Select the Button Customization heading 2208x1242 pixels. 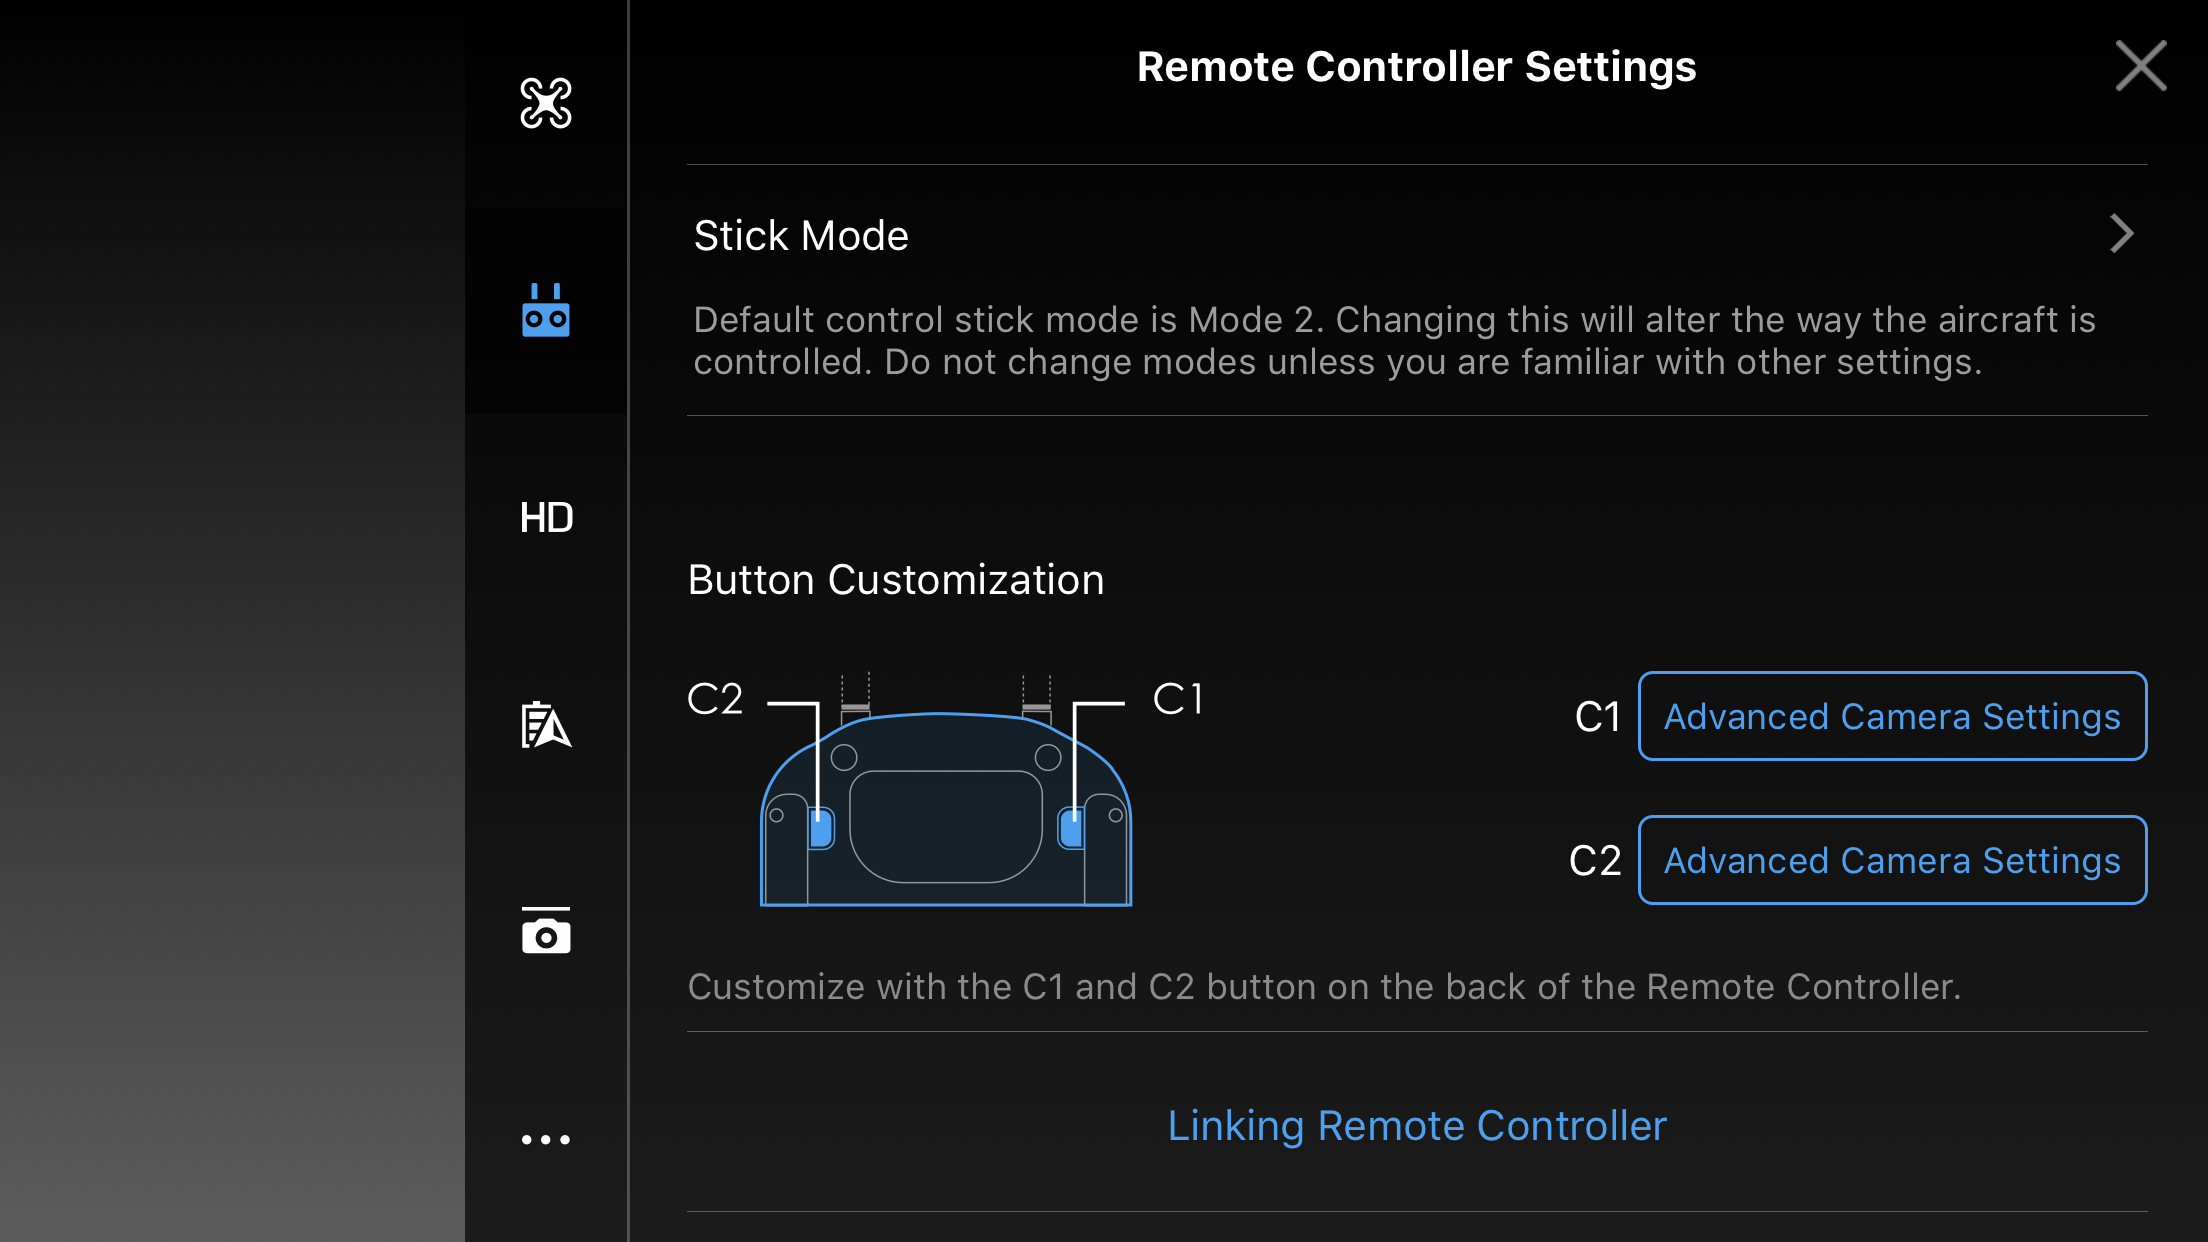[896, 580]
